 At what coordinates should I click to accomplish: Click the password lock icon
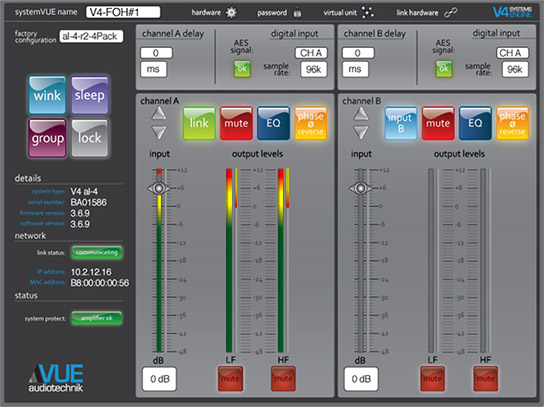point(297,12)
